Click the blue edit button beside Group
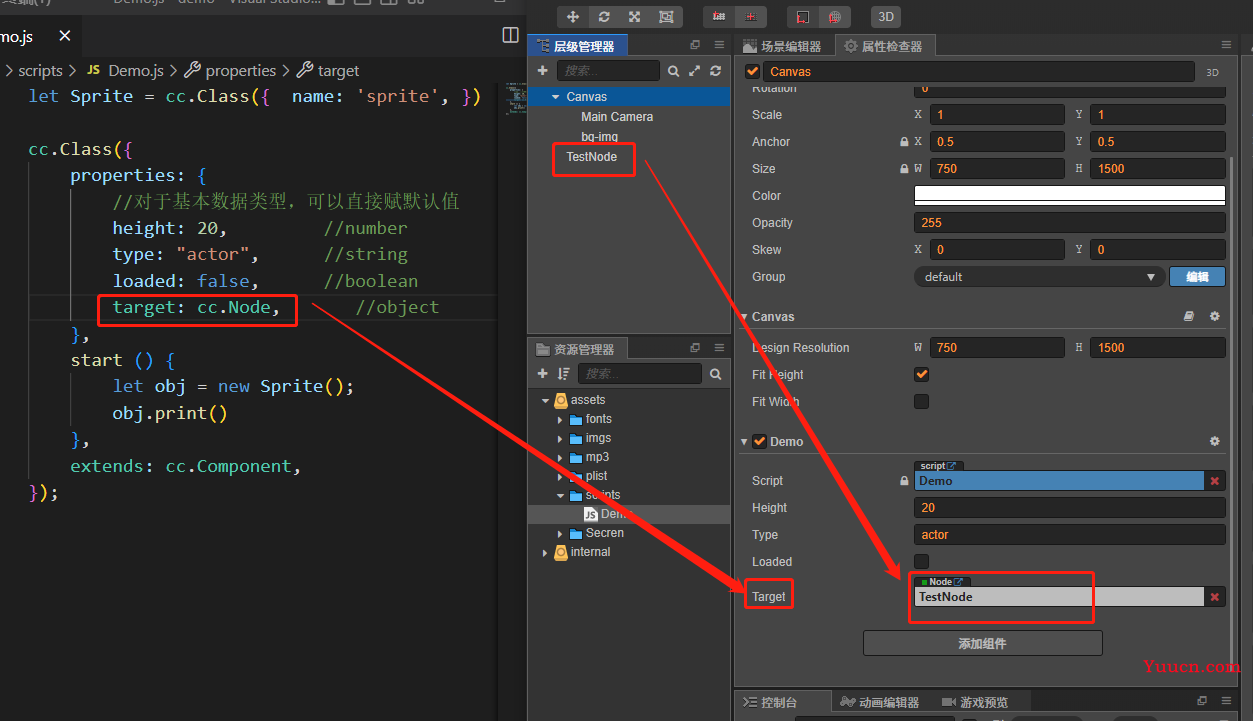This screenshot has width=1253, height=721. coord(1197,277)
